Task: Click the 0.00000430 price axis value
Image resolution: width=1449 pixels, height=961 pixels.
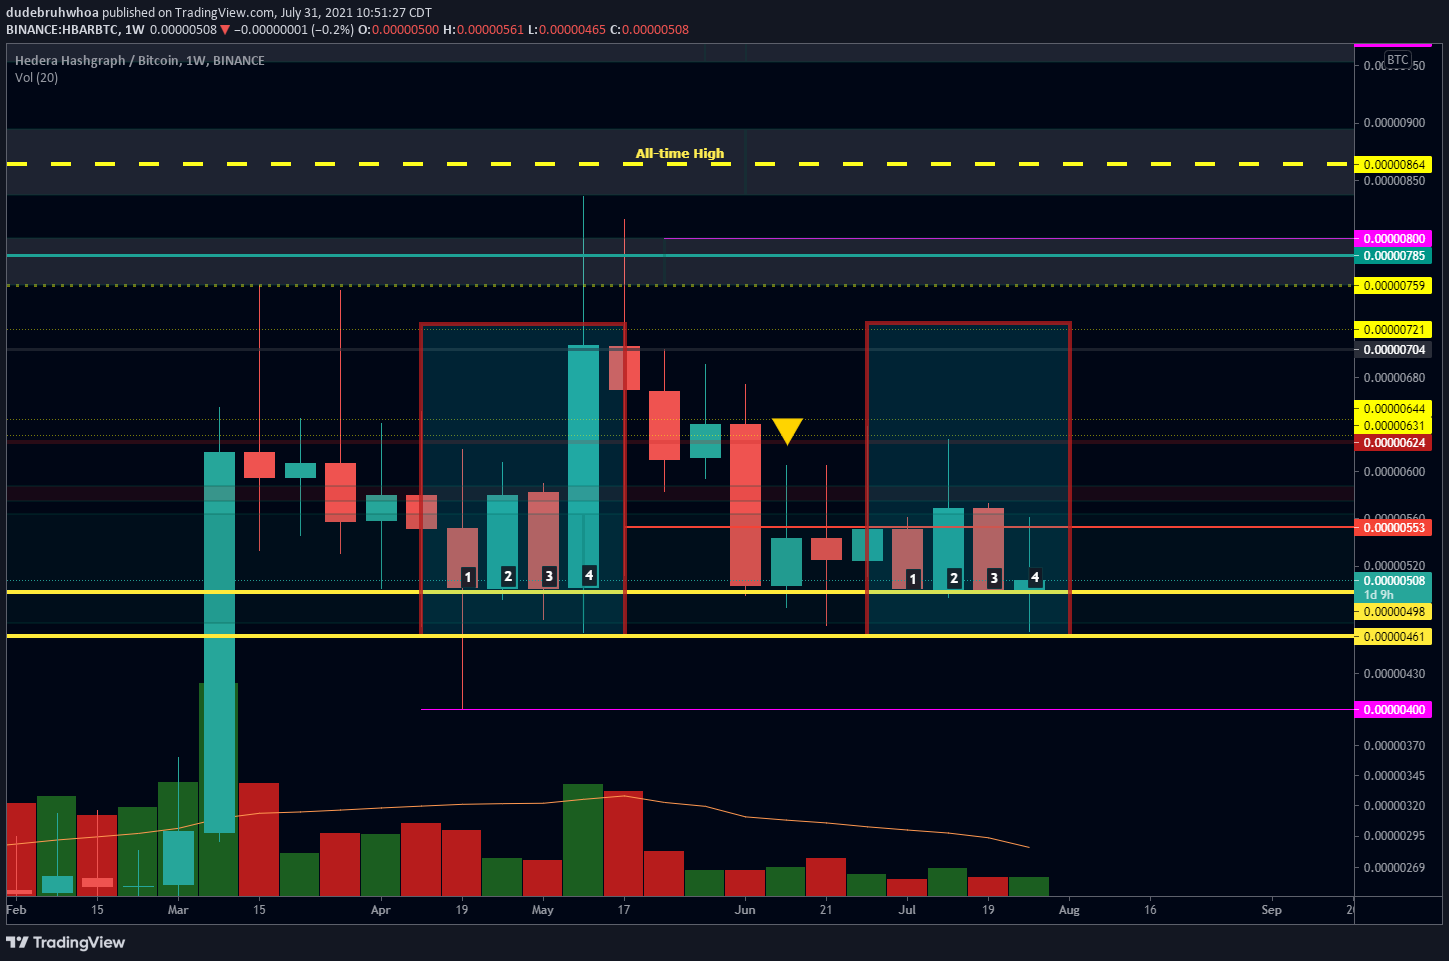Action: (1395, 674)
